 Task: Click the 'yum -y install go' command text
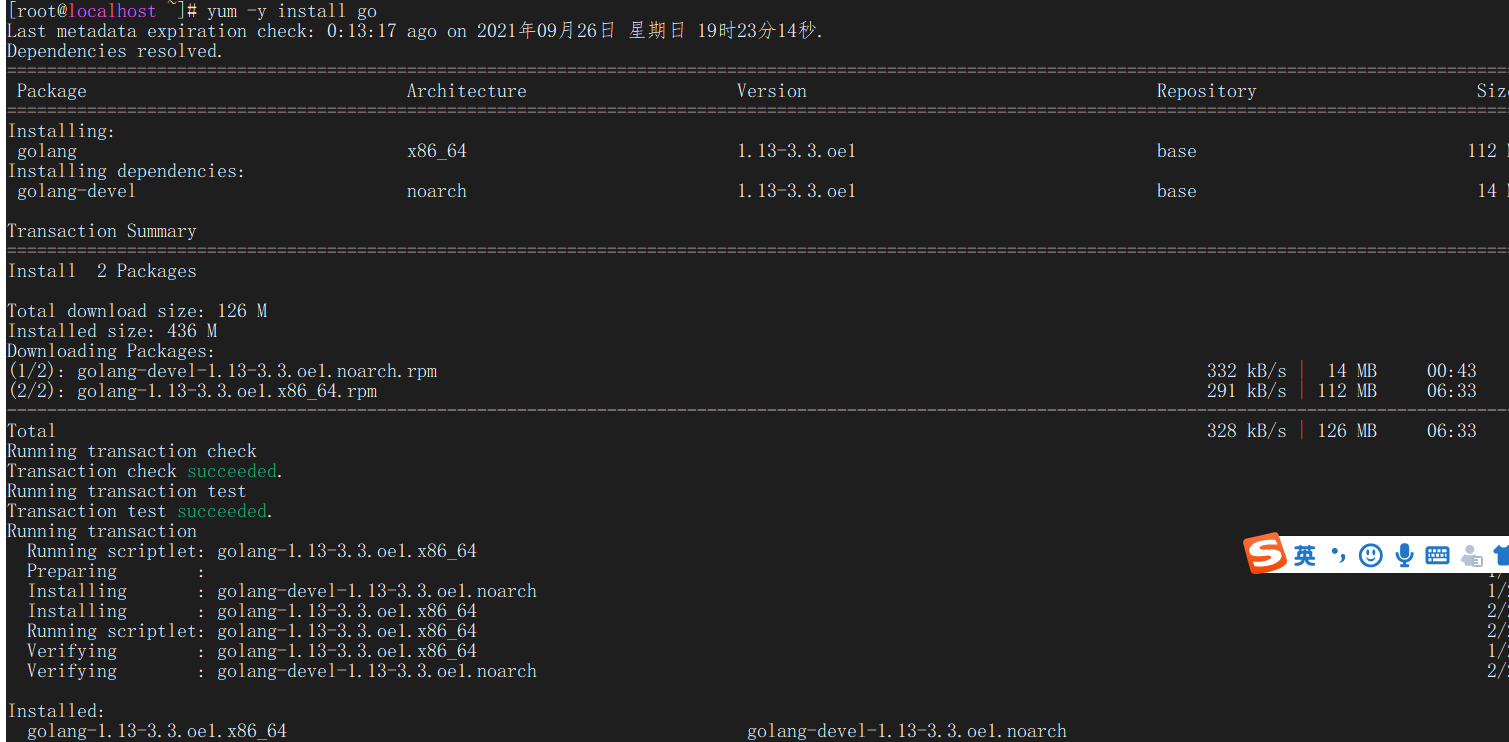pyautogui.click(x=292, y=11)
